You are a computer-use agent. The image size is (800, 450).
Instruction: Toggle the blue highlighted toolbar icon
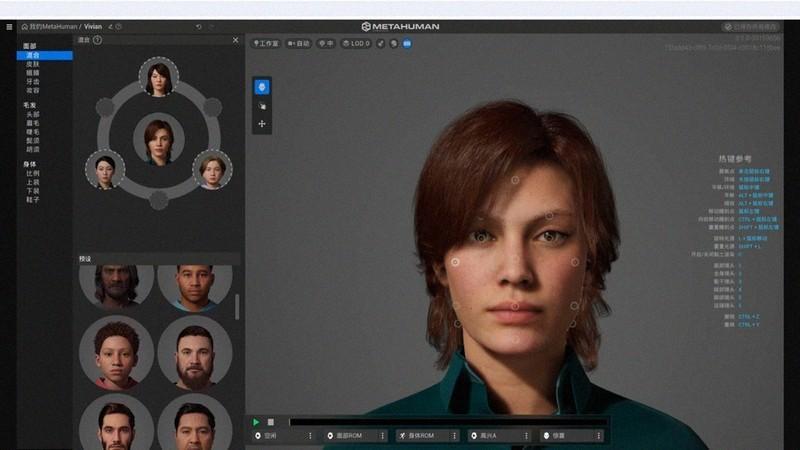point(407,44)
